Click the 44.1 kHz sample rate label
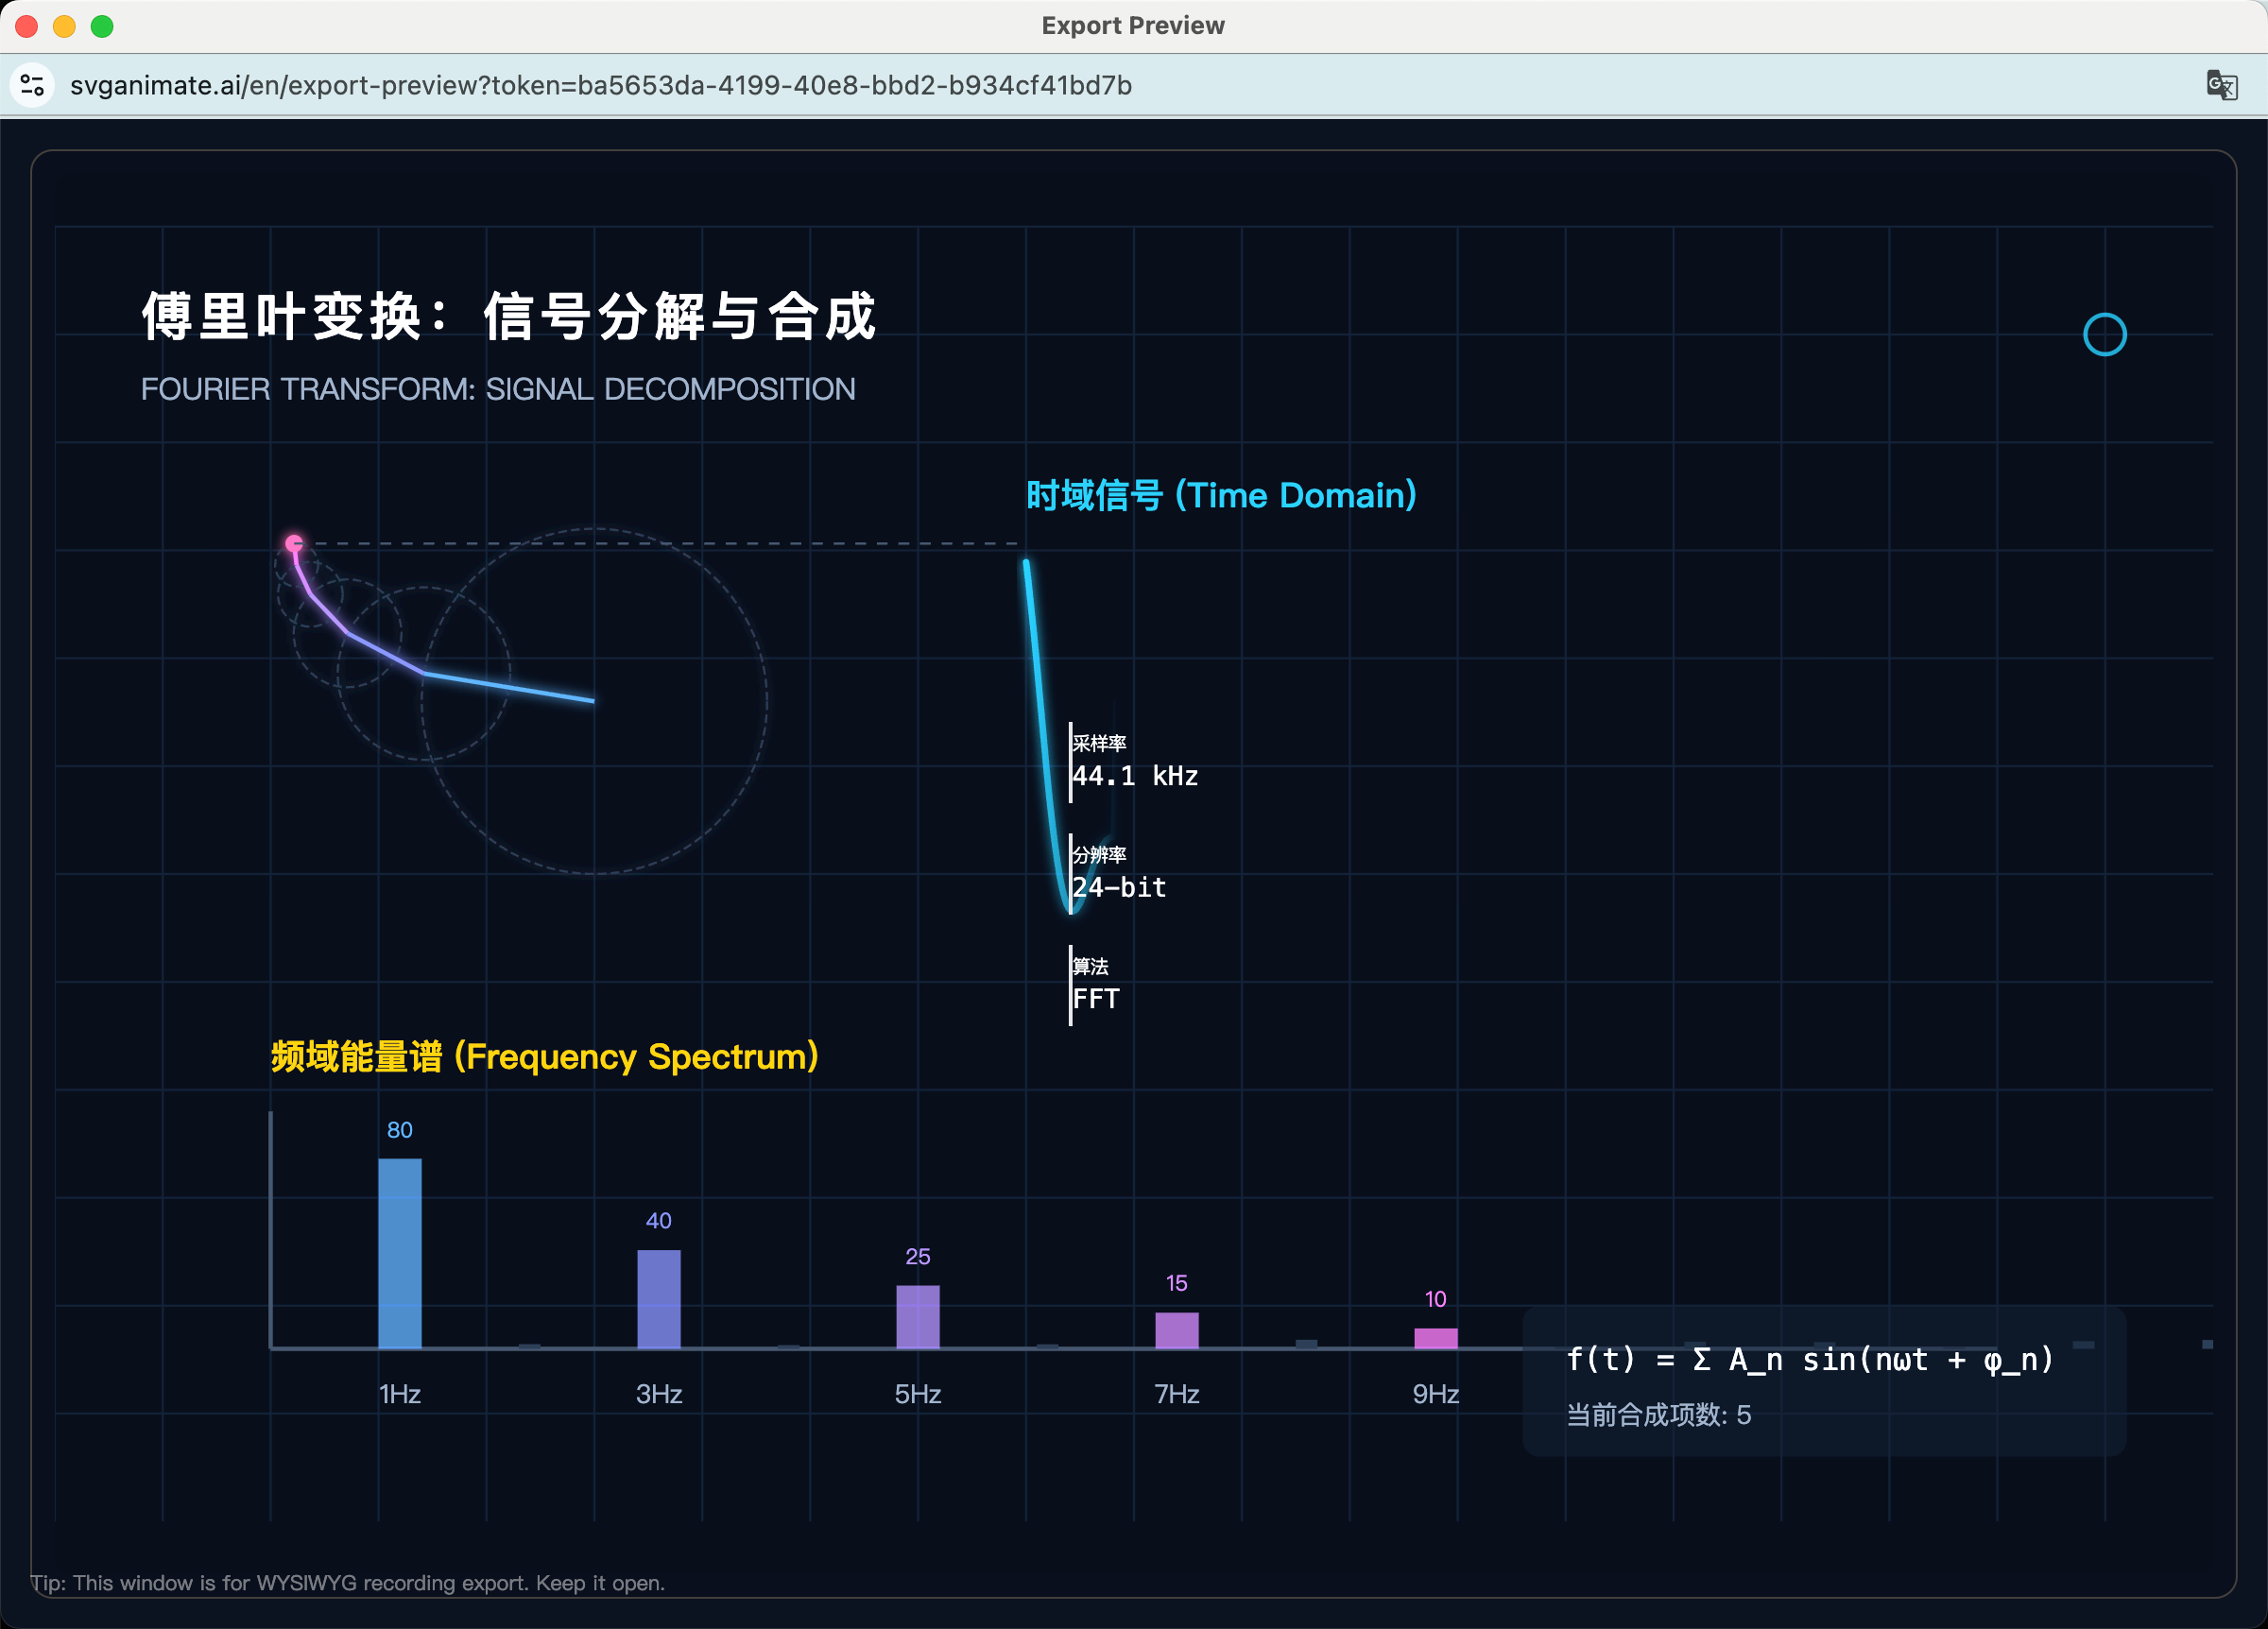2268x1629 pixels. 1135,776
